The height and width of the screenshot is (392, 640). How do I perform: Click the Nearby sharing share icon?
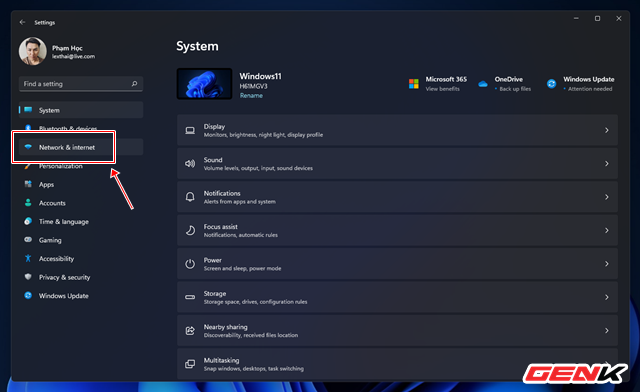(190, 331)
